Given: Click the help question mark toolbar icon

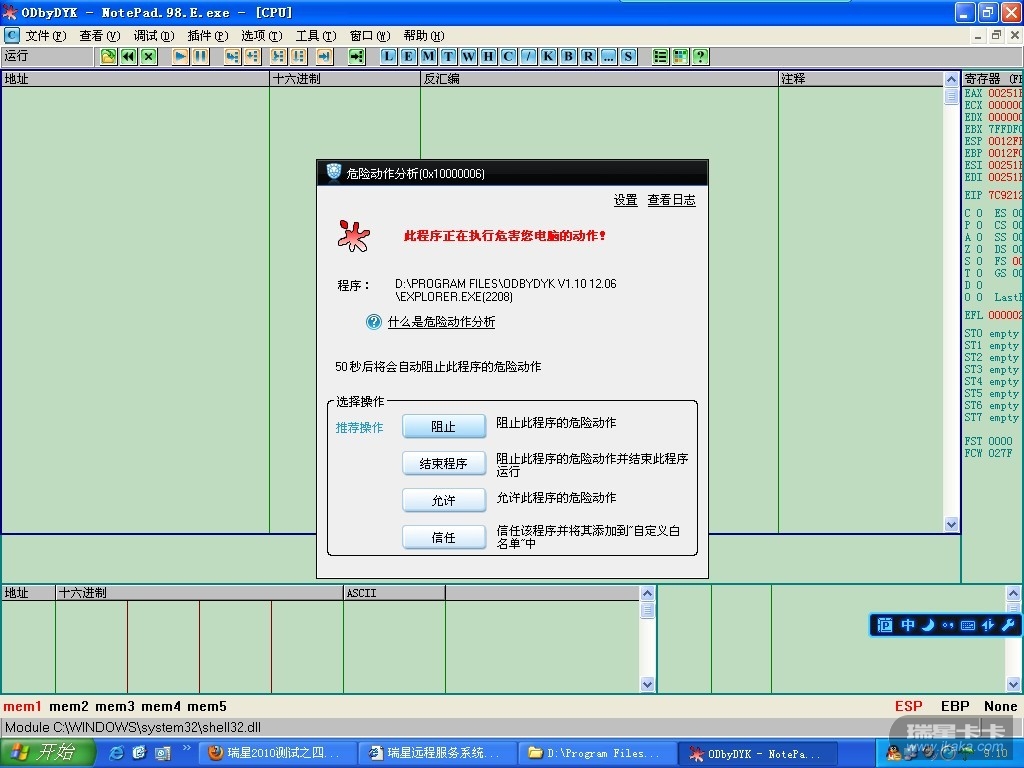Looking at the screenshot, I should [701, 57].
